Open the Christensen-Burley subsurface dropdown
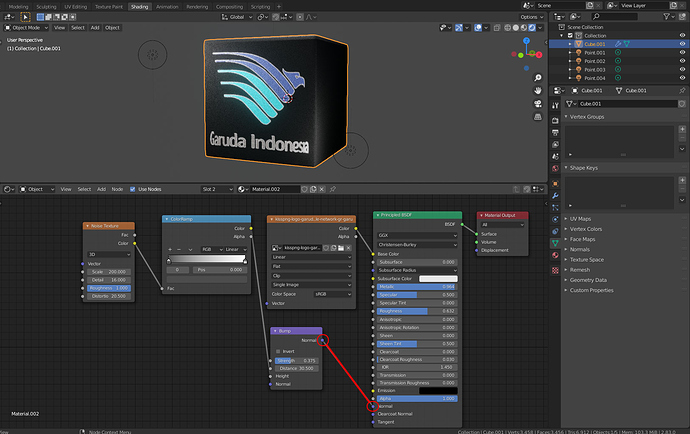This screenshot has width=690, height=434. [417, 245]
